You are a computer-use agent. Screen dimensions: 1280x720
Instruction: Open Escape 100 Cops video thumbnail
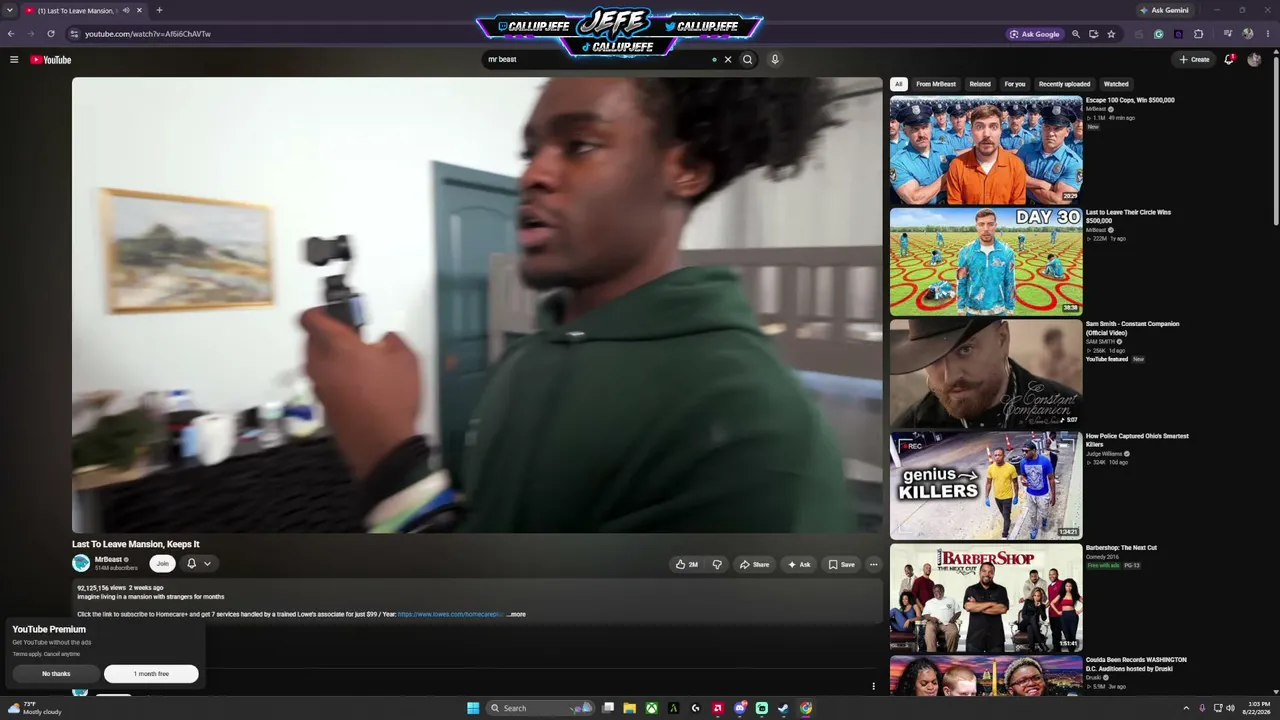point(986,150)
